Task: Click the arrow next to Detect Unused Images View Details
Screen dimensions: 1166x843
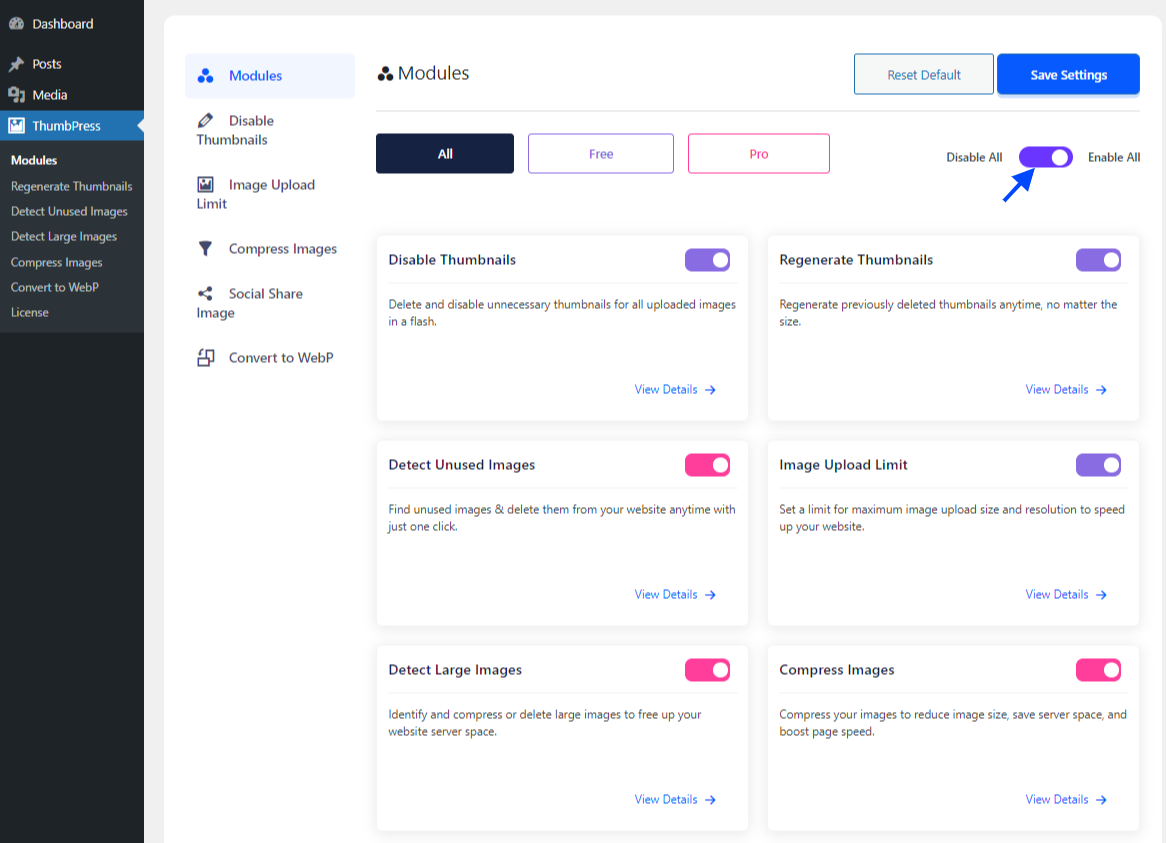Action: [710, 595]
